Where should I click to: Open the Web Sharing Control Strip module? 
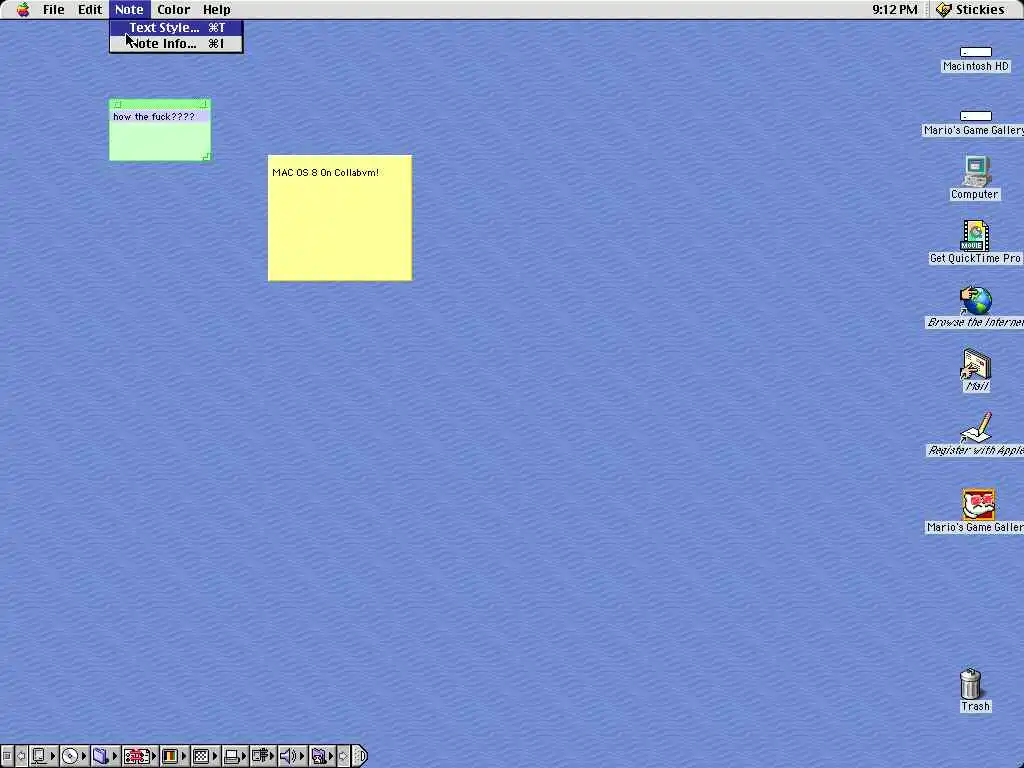pos(323,756)
